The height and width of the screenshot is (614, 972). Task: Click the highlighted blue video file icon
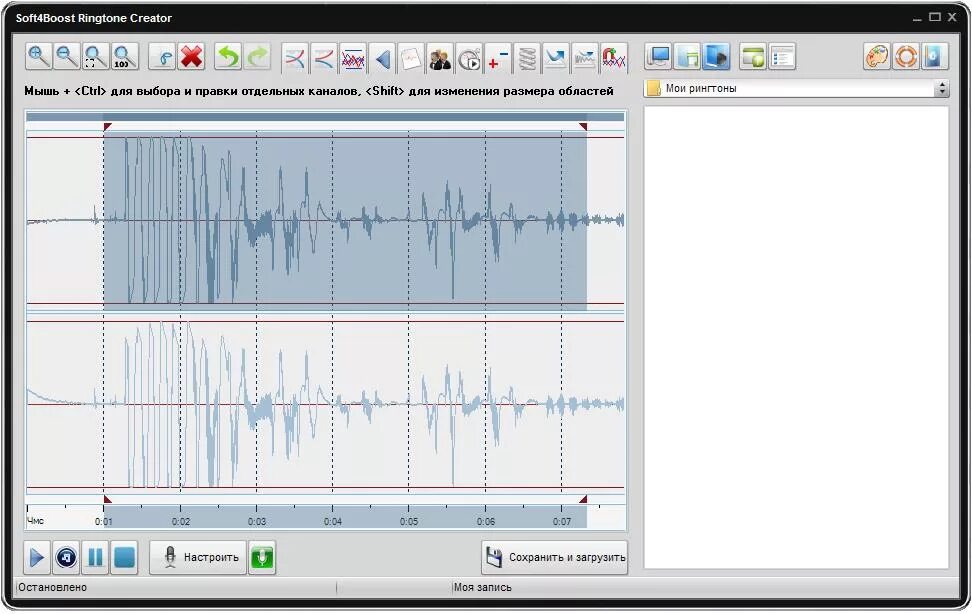717,56
